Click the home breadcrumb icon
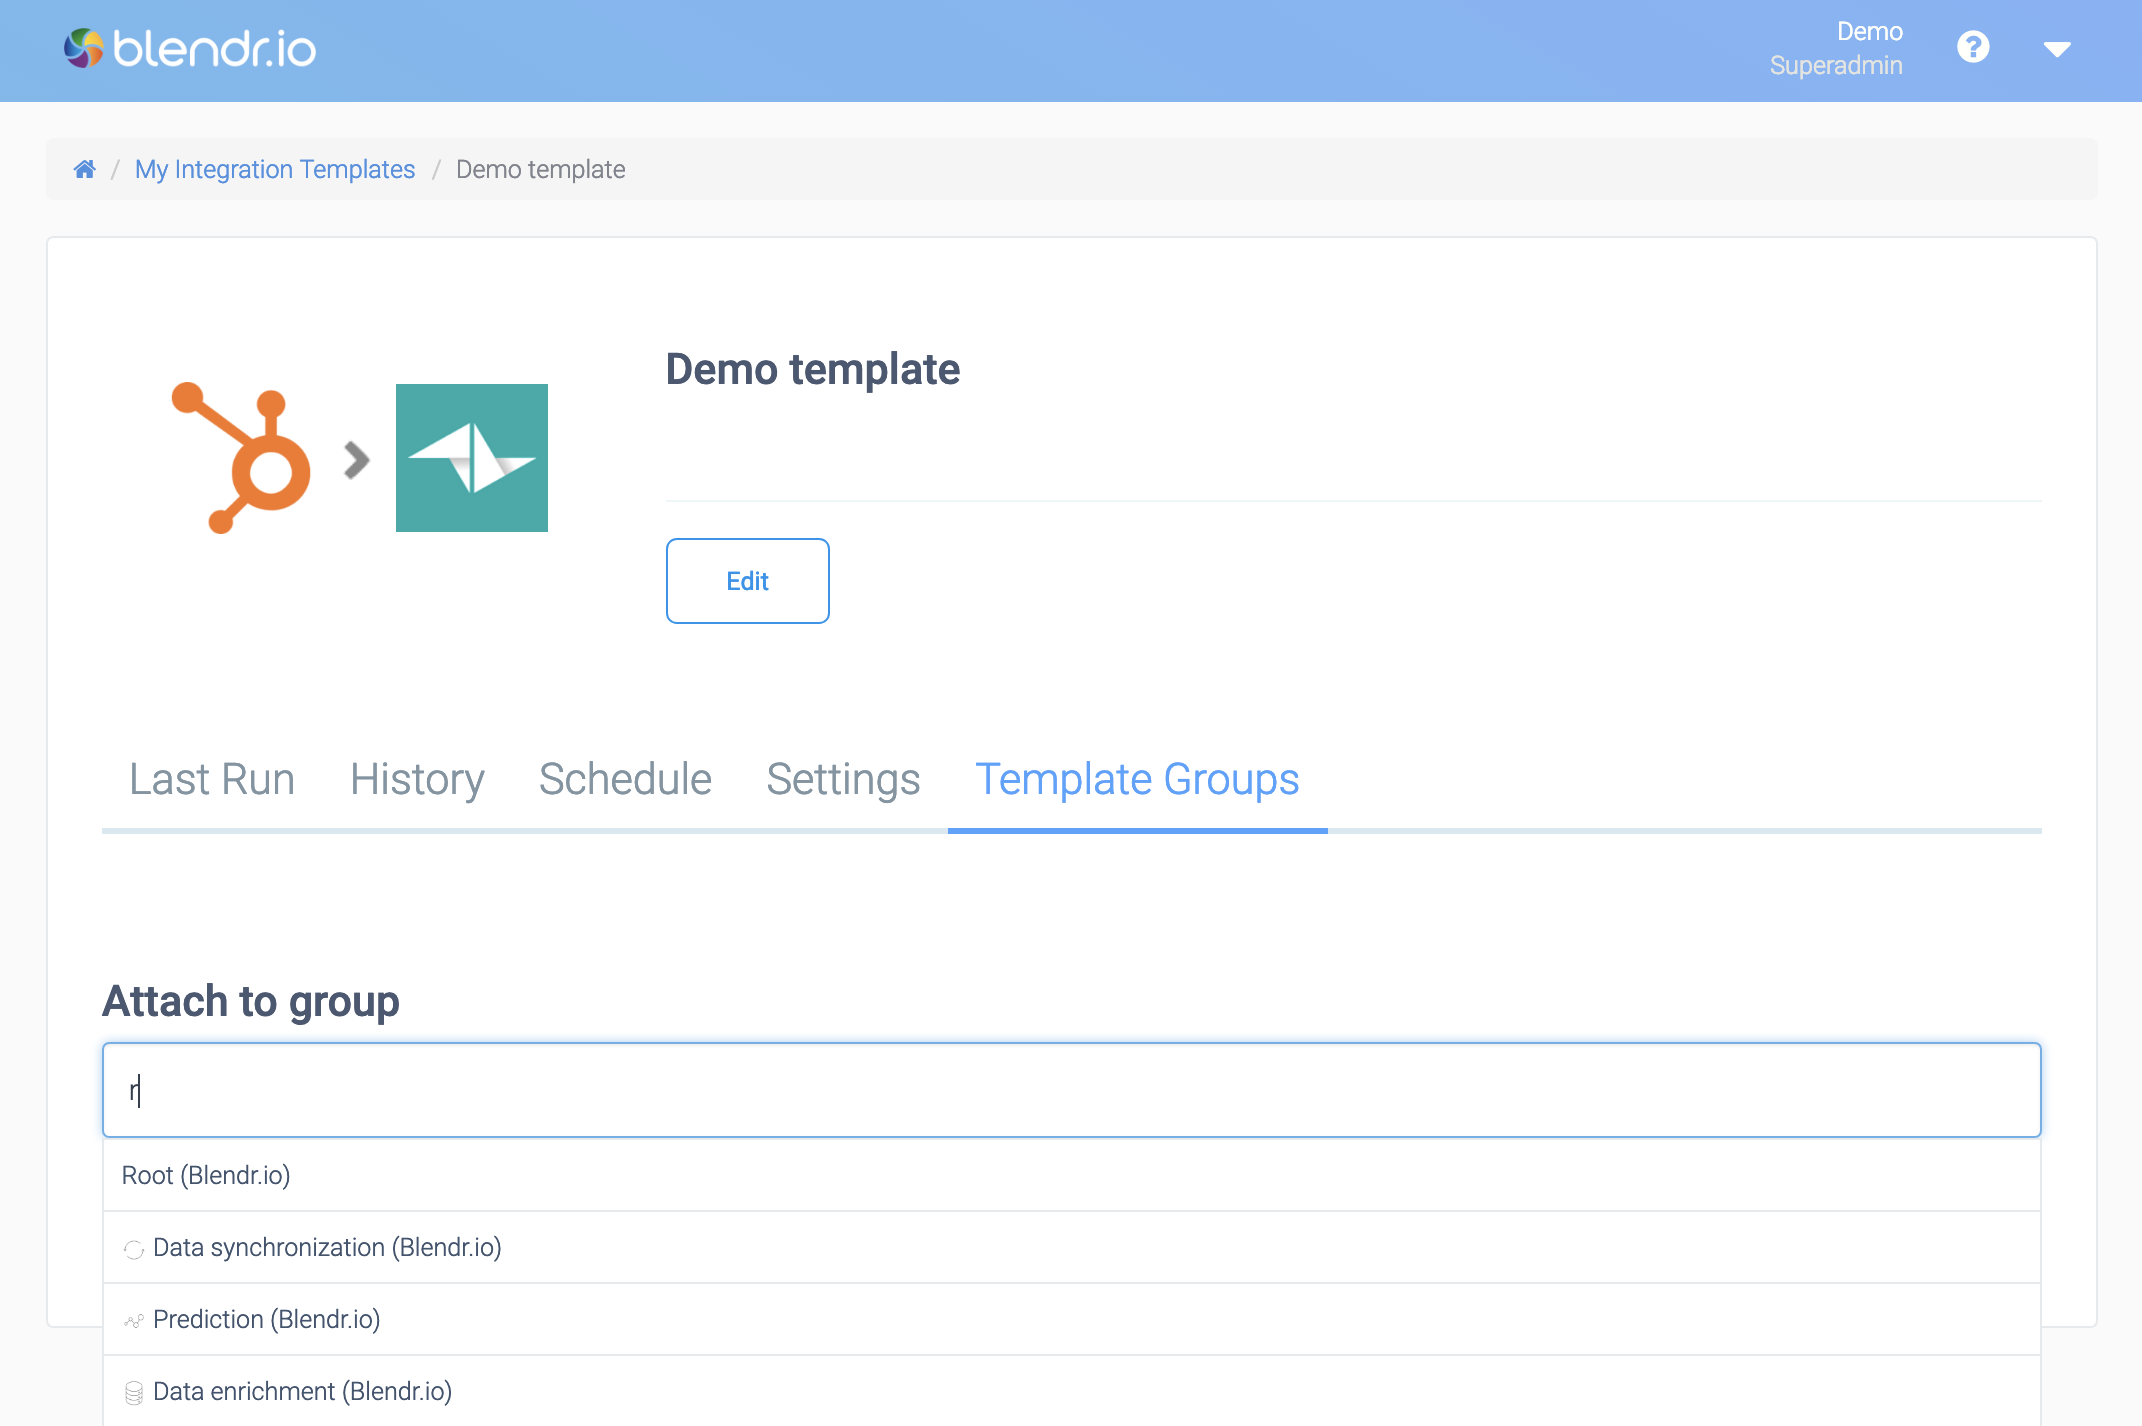Screen dimensions: 2142x1426 point(81,169)
